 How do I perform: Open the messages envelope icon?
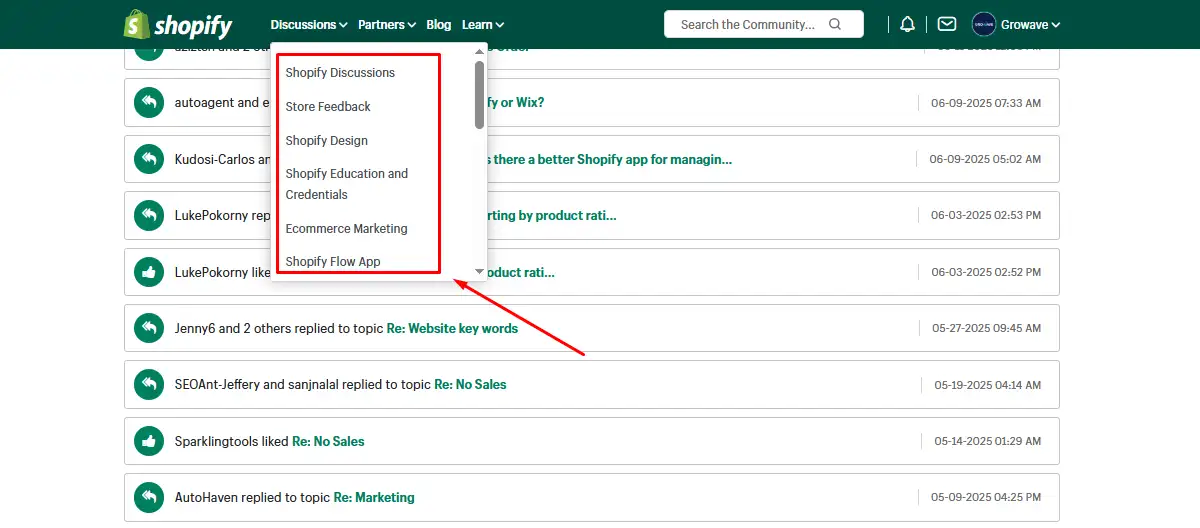[947, 24]
